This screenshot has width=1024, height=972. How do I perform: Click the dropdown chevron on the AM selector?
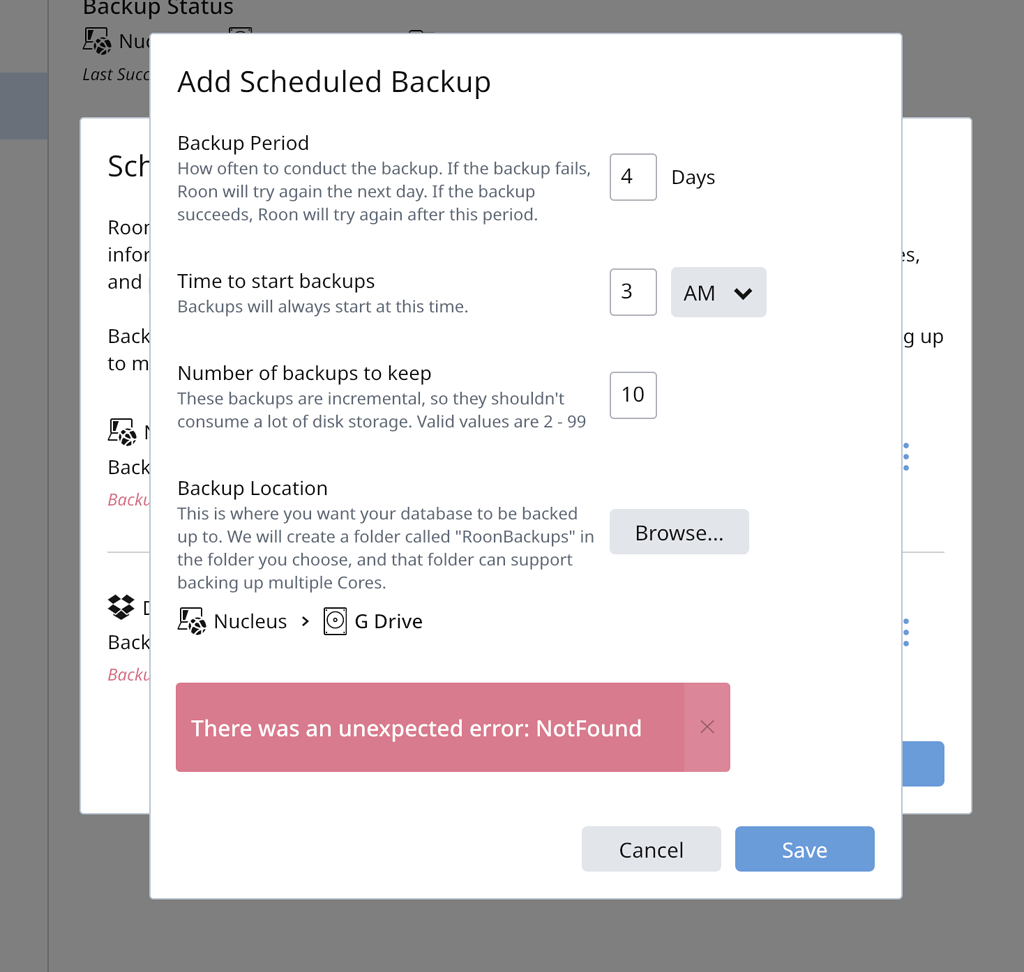744,292
